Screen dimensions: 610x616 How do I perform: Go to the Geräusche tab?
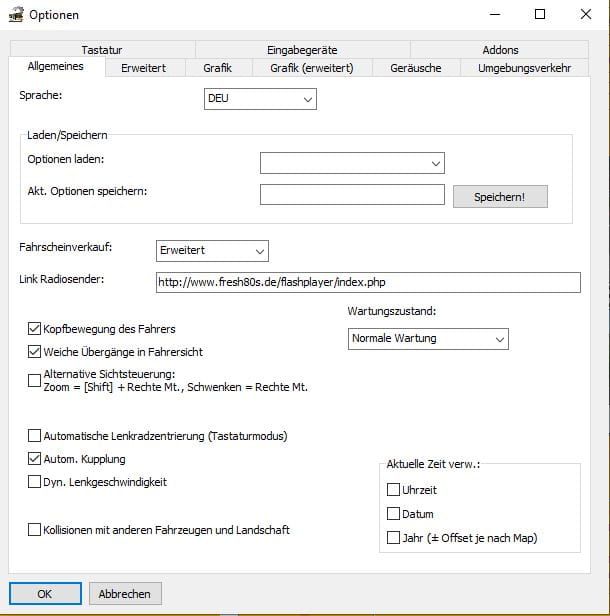pos(416,68)
